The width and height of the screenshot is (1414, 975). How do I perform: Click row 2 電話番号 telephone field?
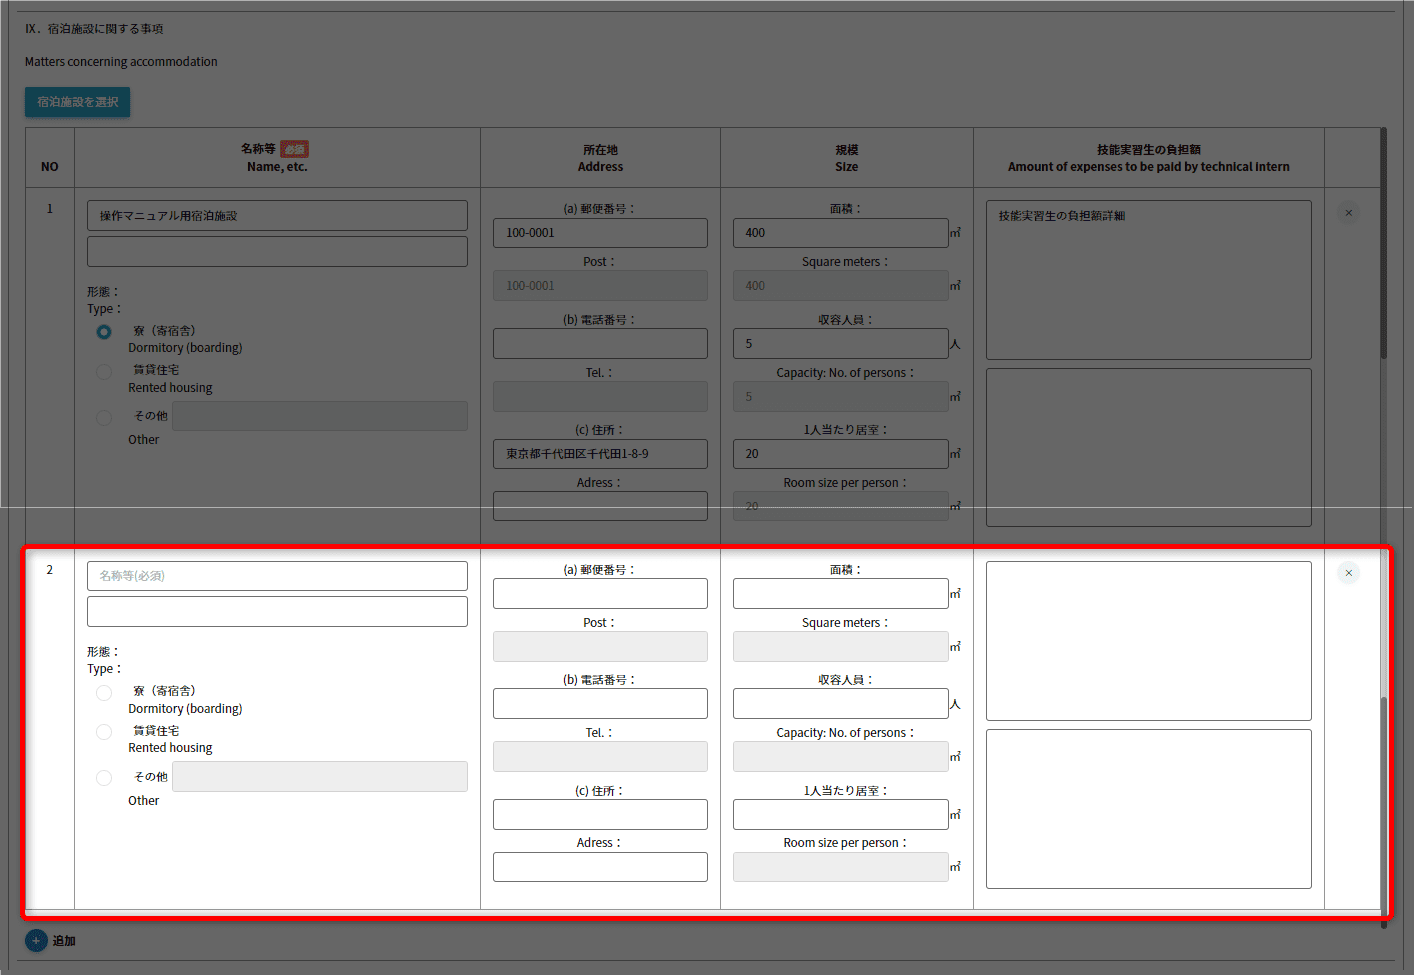point(600,704)
